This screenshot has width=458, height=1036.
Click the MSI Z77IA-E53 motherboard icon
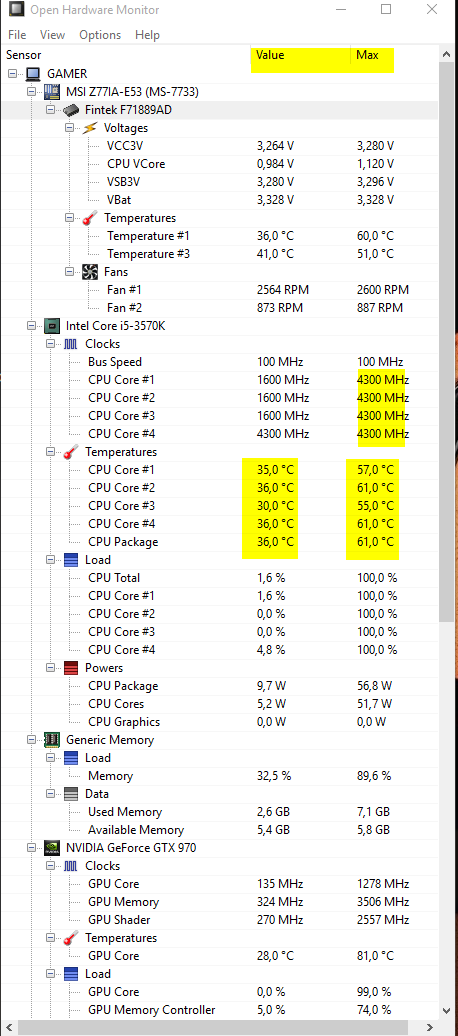click(x=52, y=91)
